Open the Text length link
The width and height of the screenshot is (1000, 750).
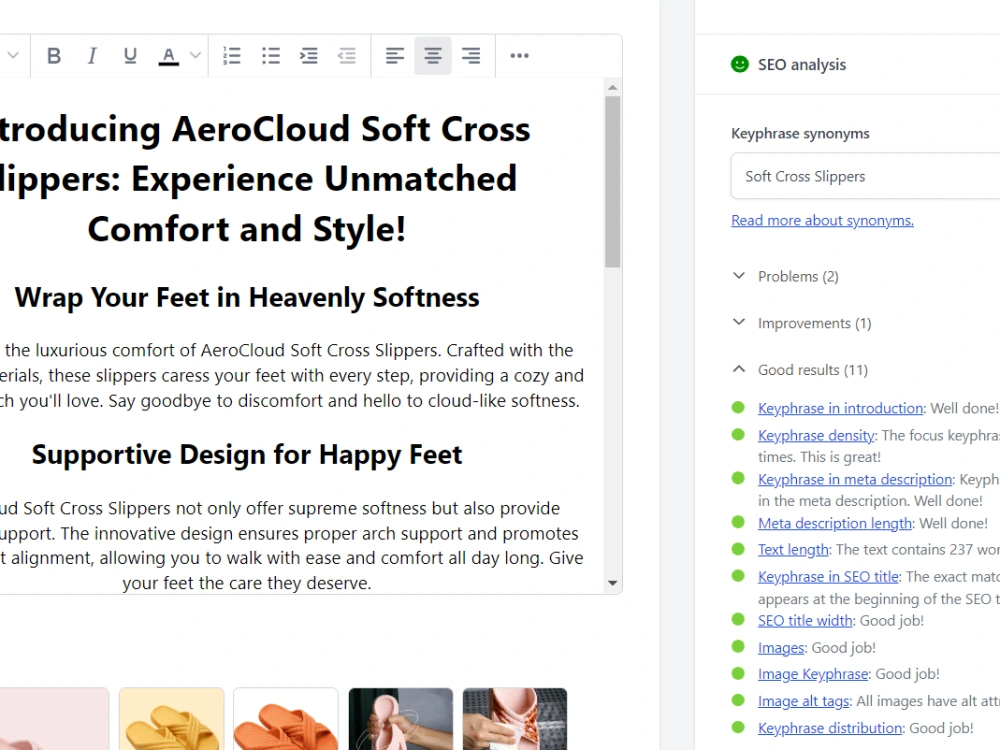[793, 550]
